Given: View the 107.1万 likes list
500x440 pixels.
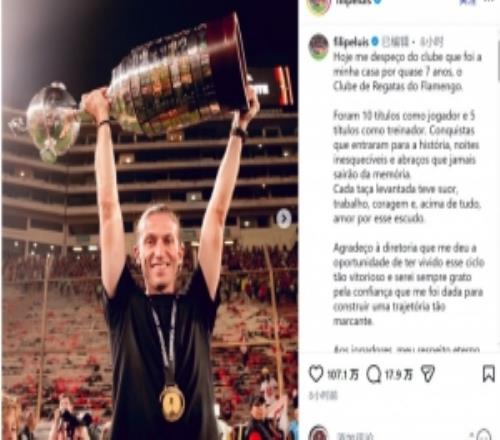Looking at the screenshot, I should click(x=343, y=375).
